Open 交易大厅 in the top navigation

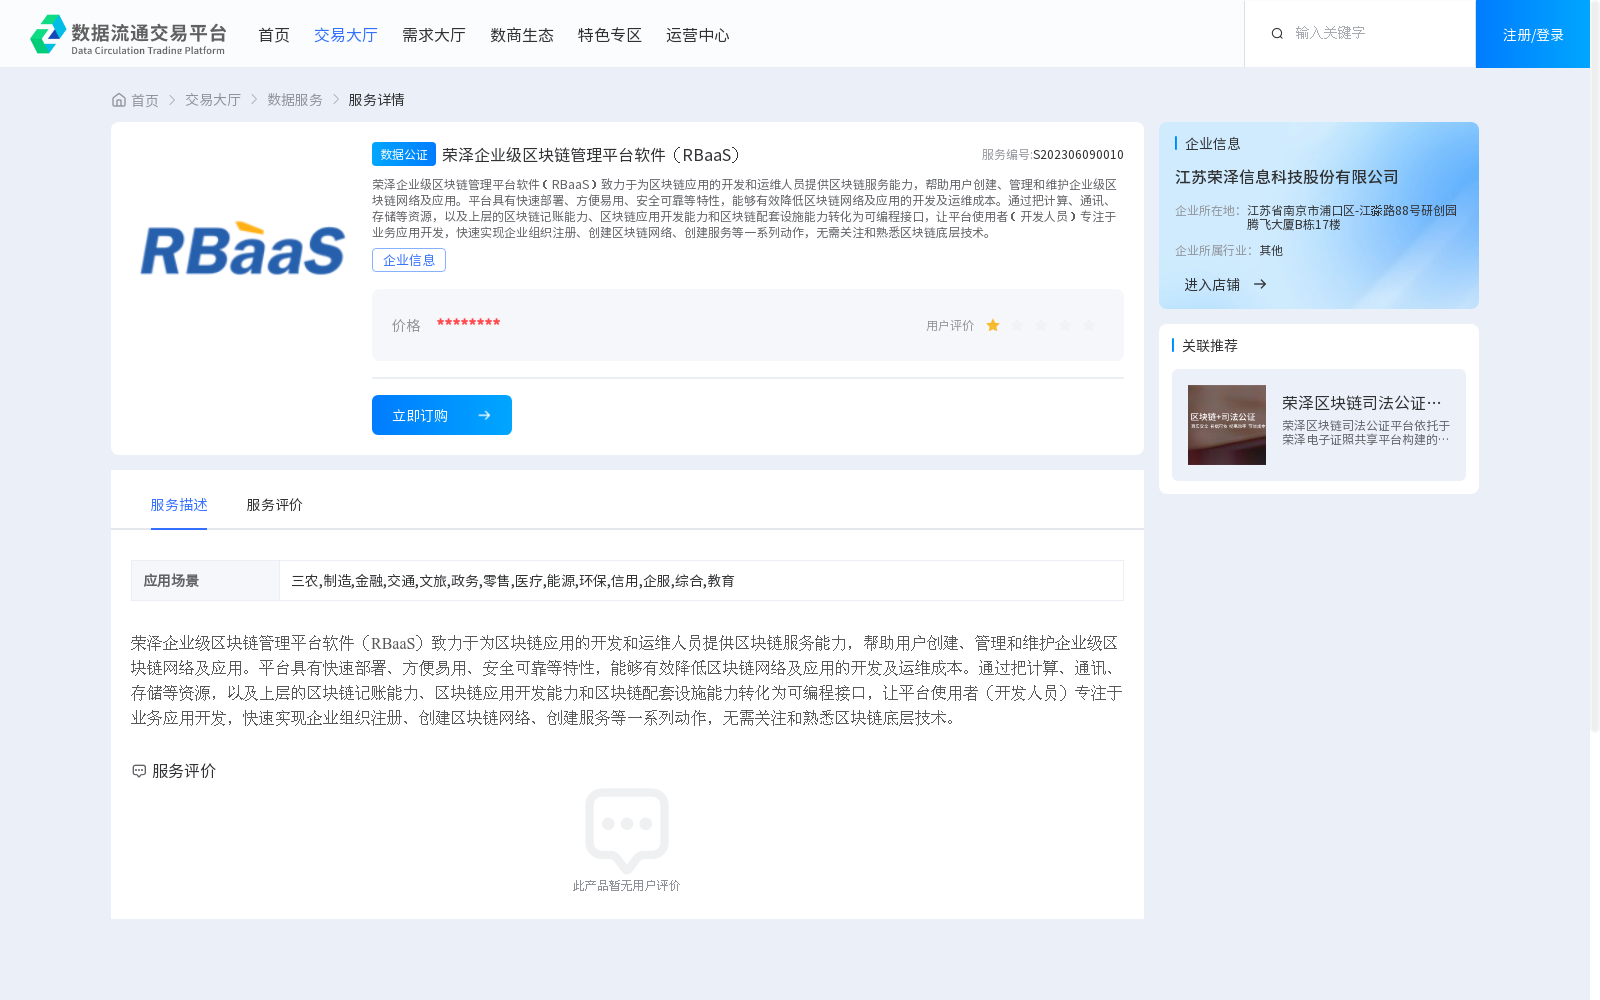coord(346,35)
